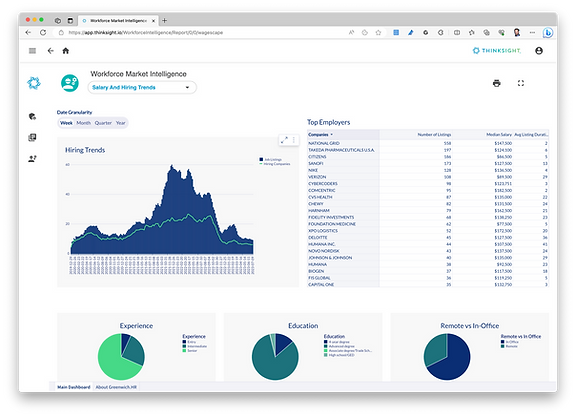The width and height of the screenshot is (576, 417).
Task: Open Hiring Trends chart more options dots
Action: [x=294, y=140]
